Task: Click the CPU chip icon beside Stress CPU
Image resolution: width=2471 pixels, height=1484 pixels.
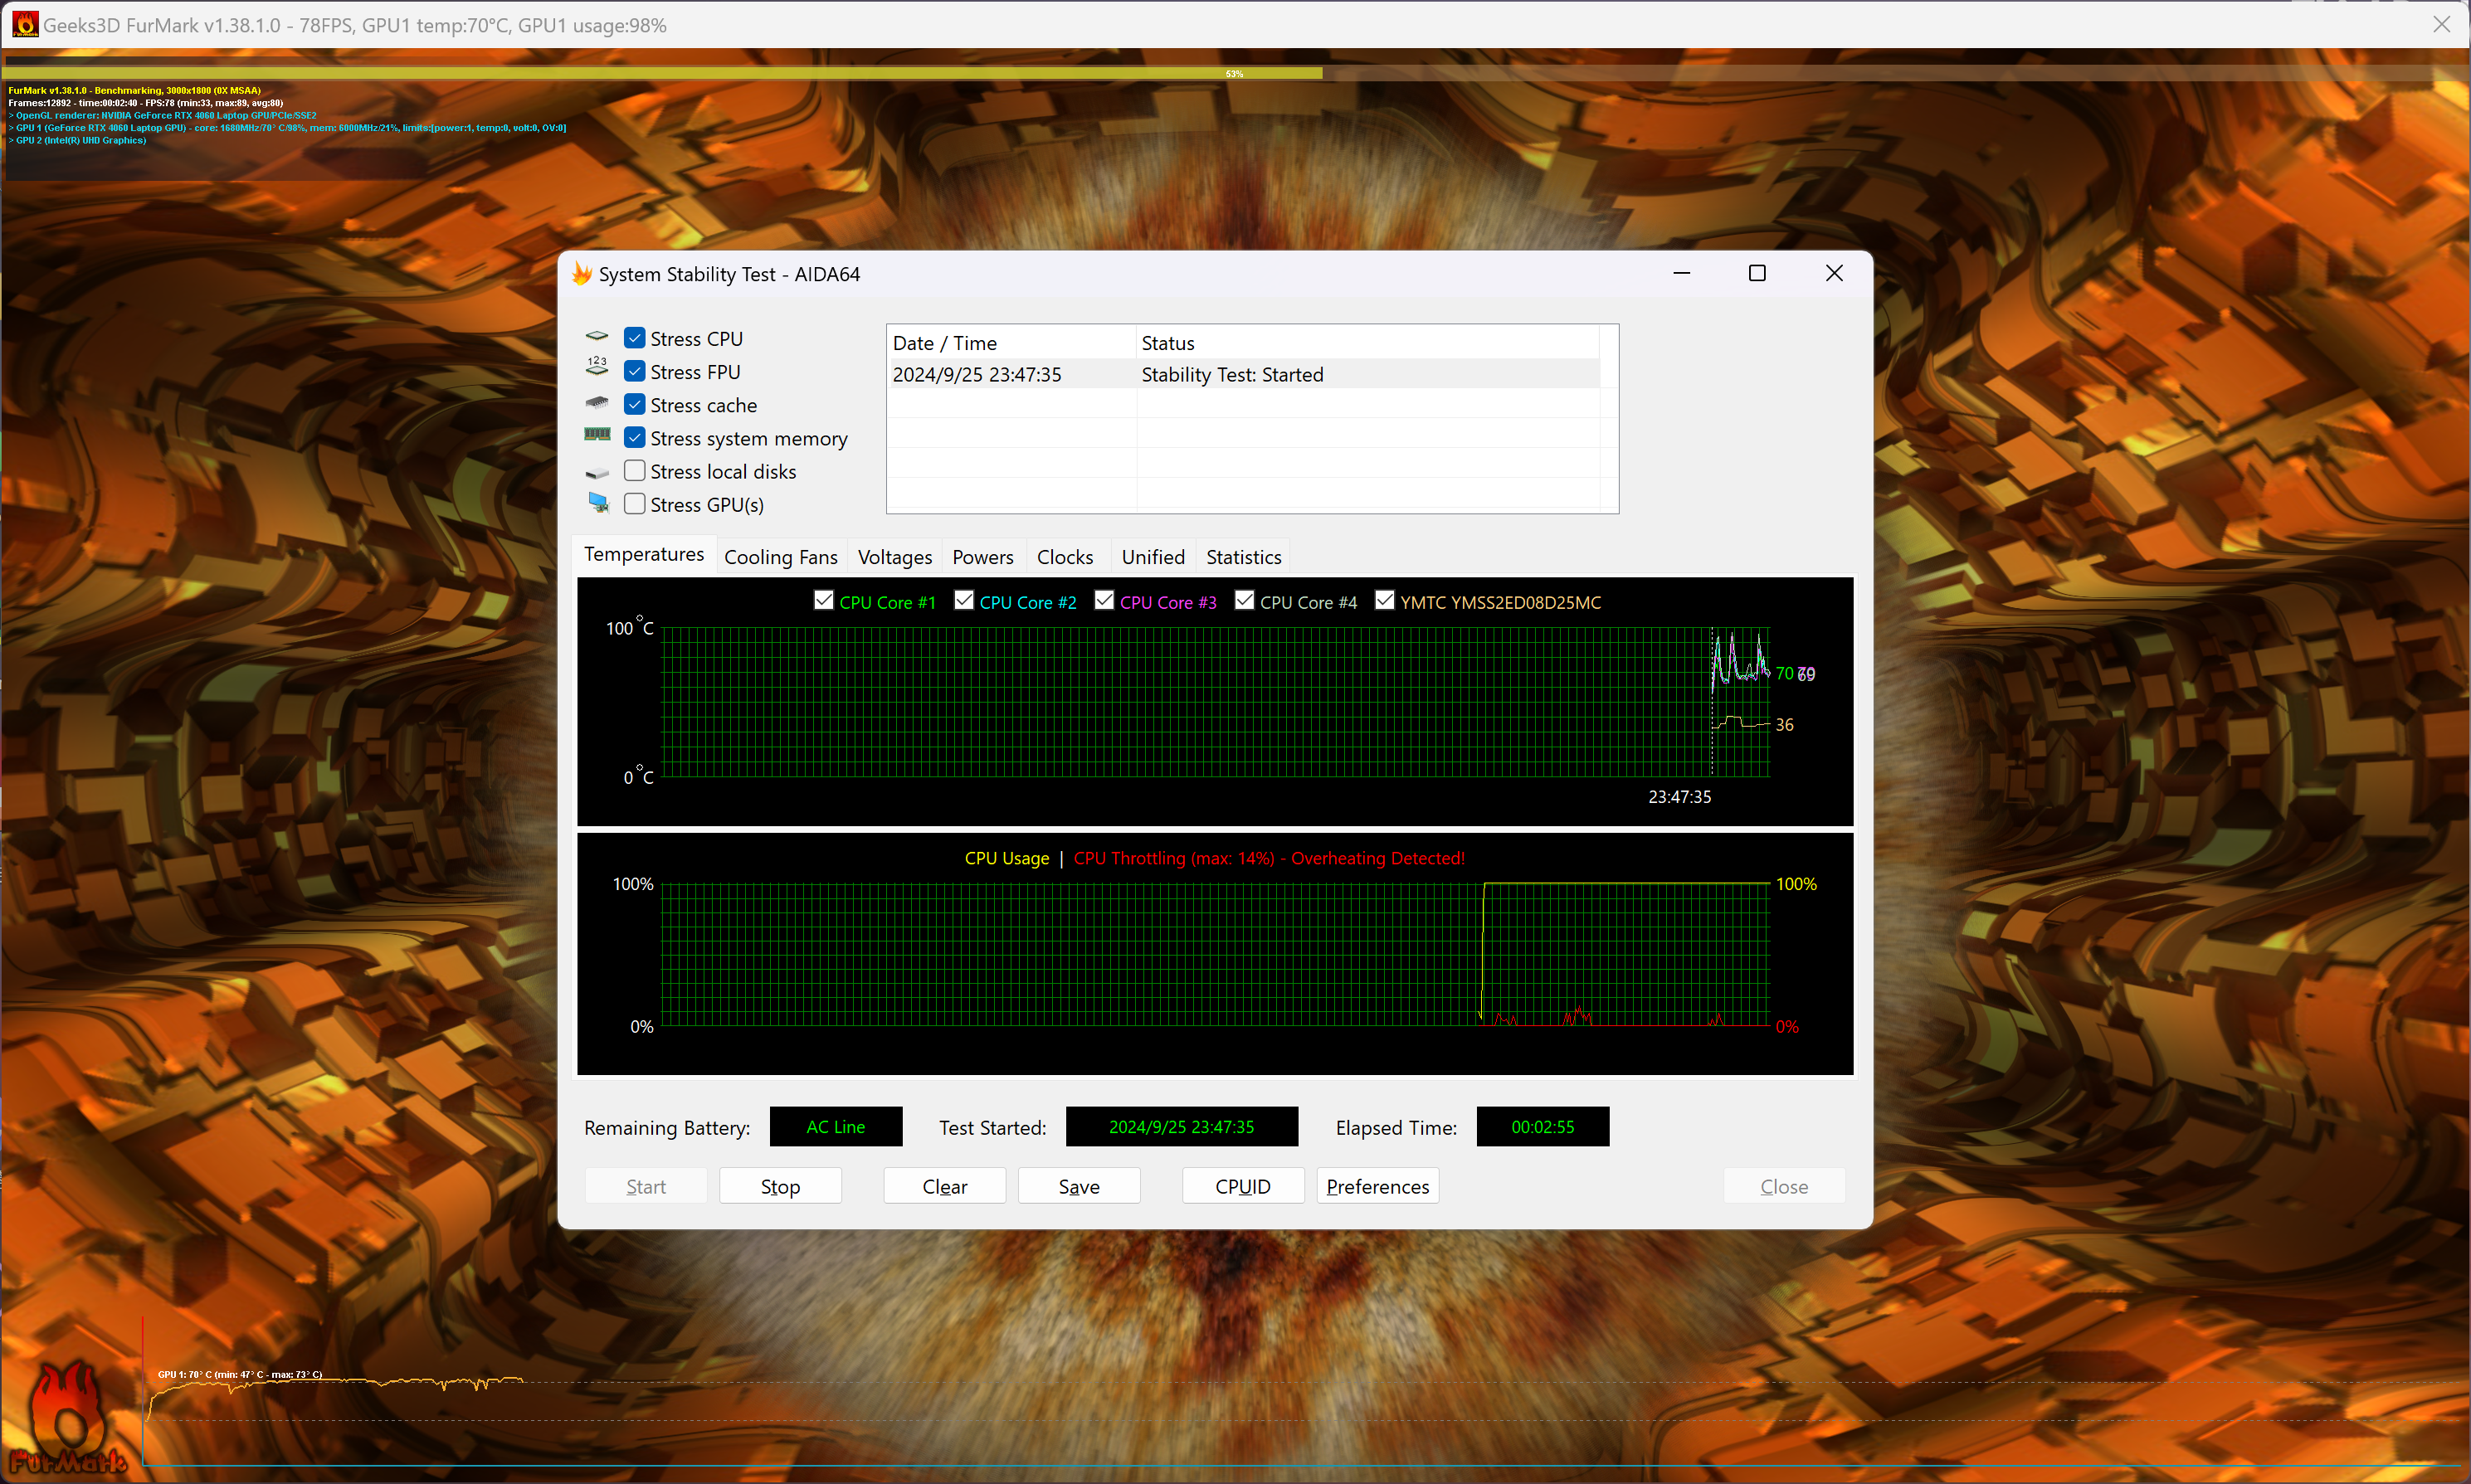Action: coord(597,337)
